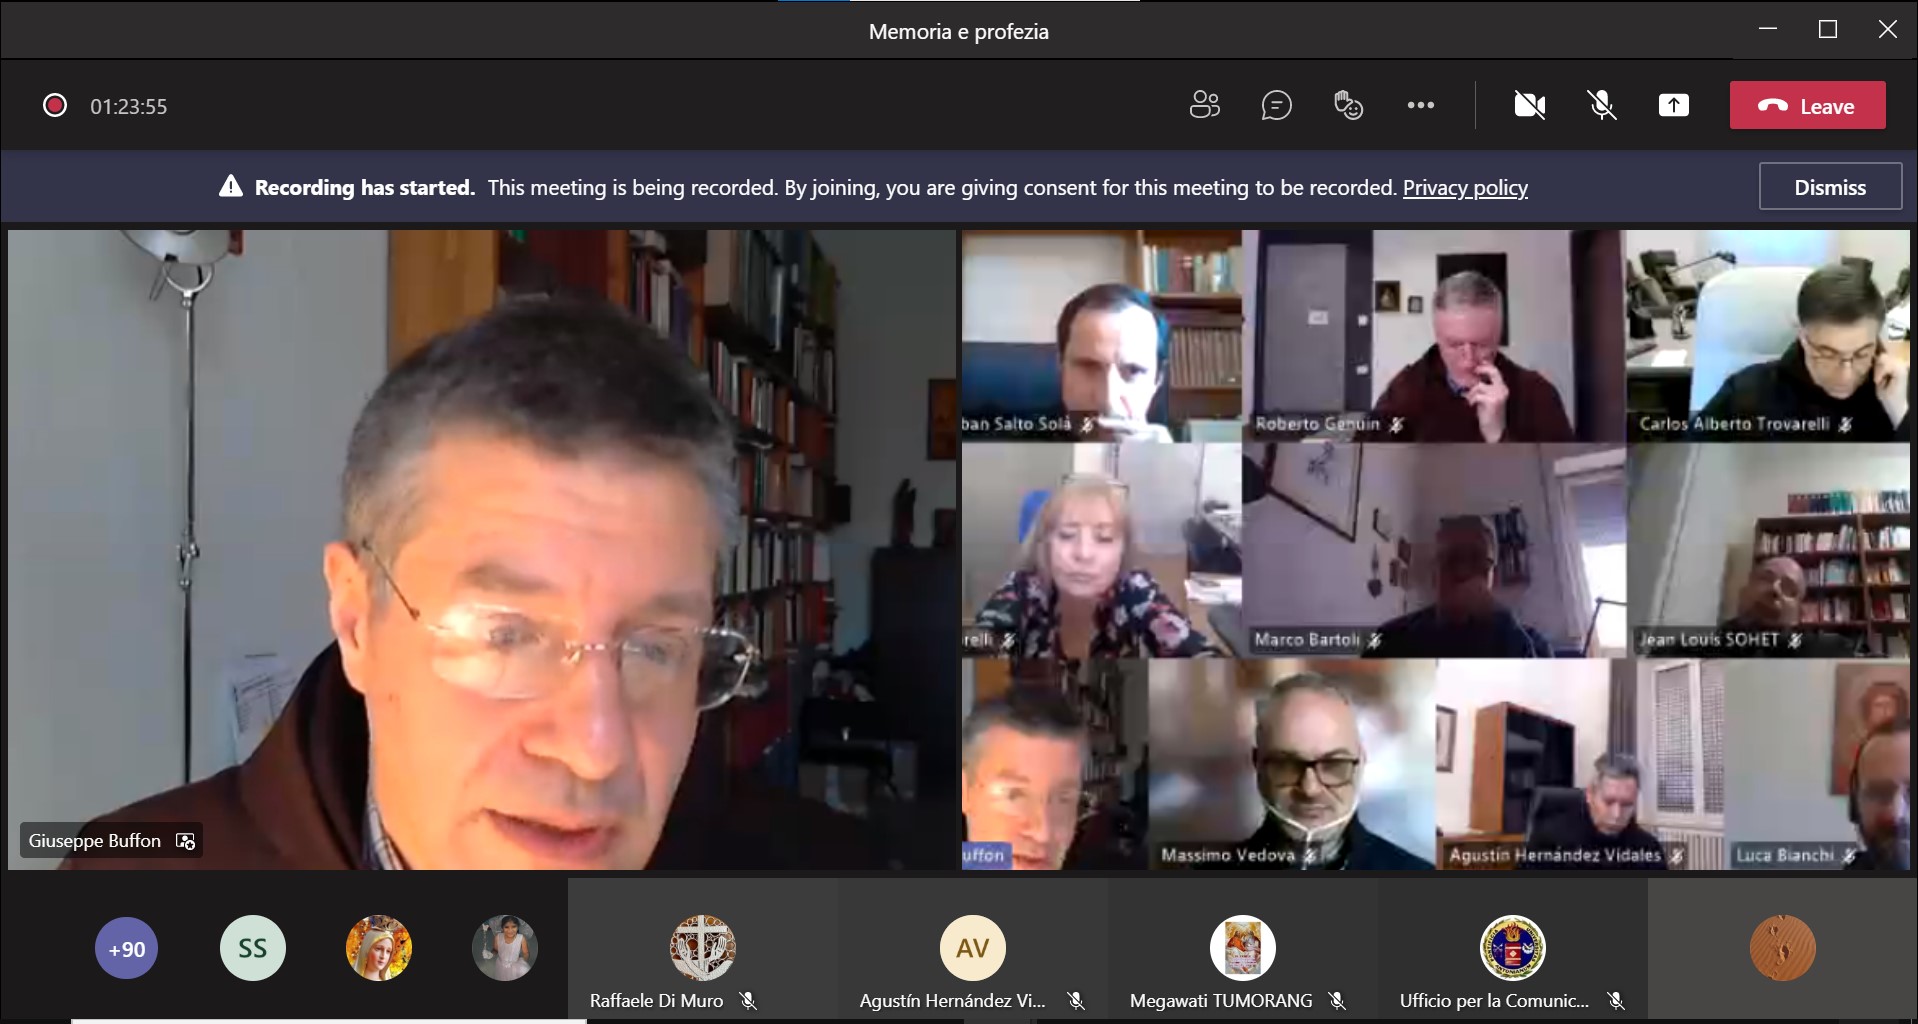This screenshot has width=1918, height=1024.
Task: Expand the +90 more participants overflow
Action: (127, 948)
